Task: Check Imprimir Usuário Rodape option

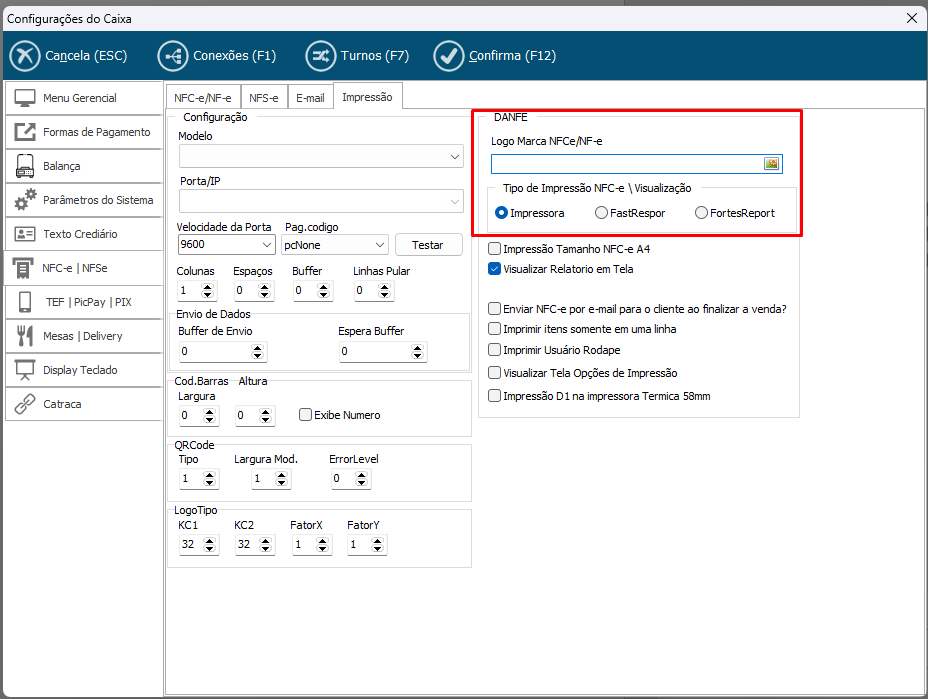Action: 494,350
